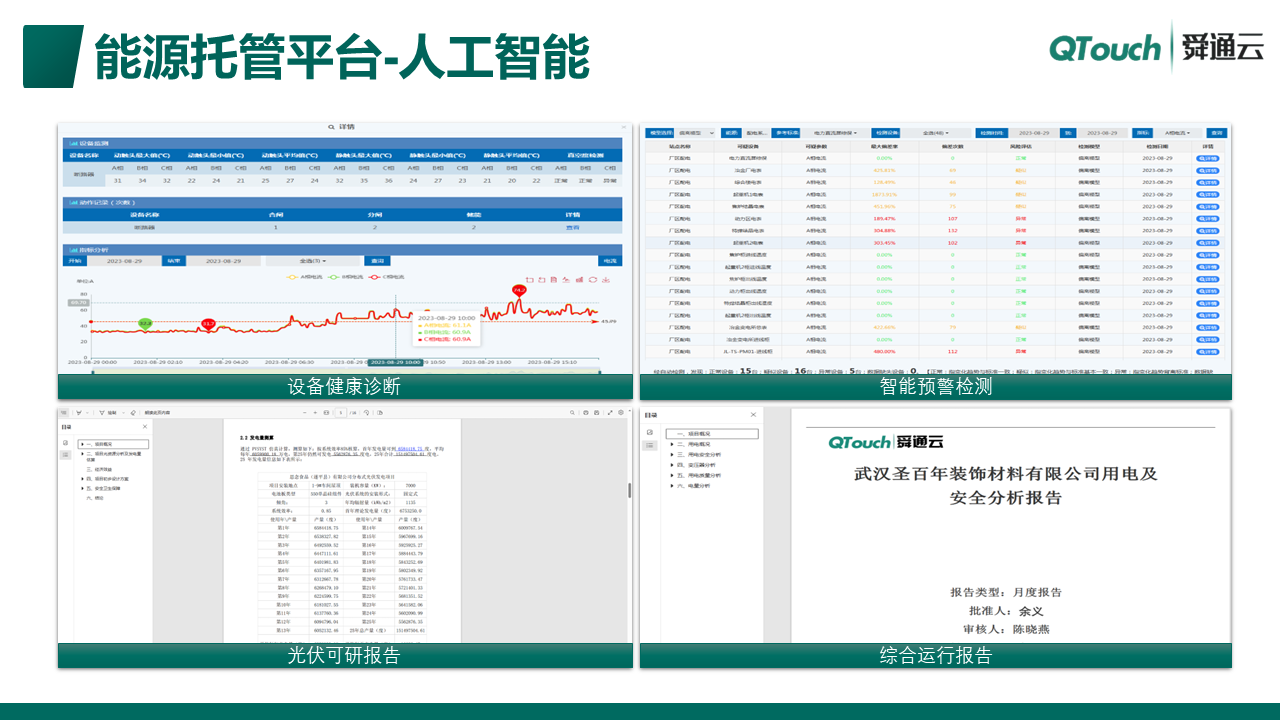This screenshot has height=720, width=1280.
Task: Toggle the B相电流 legend on the current chart
Action: pyautogui.click(x=350, y=277)
